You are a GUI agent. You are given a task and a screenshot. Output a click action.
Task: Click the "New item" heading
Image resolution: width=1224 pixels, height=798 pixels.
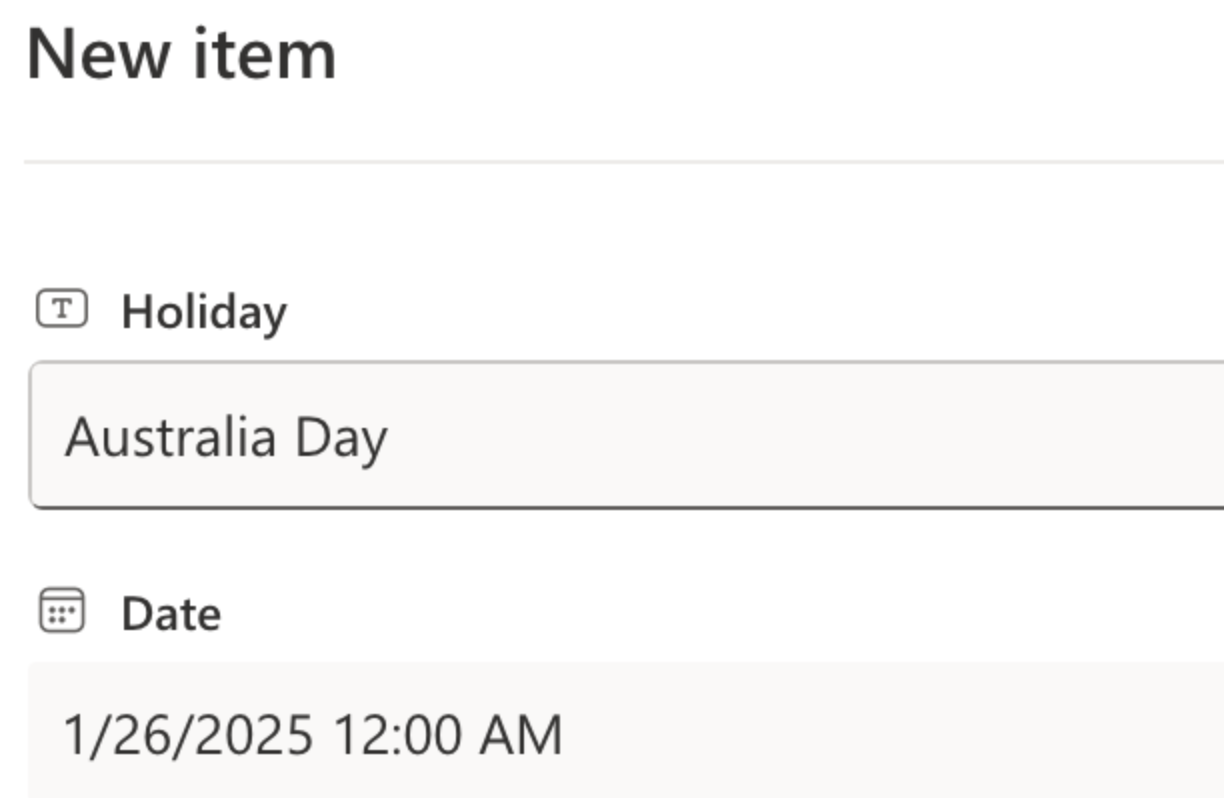(x=181, y=55)
